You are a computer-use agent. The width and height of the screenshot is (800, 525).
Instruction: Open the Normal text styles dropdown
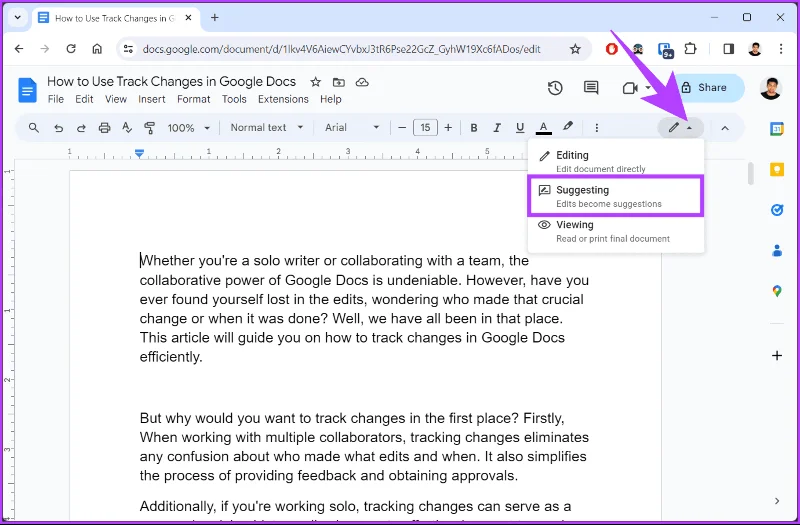pyautogui.click(x=266, y=128)
